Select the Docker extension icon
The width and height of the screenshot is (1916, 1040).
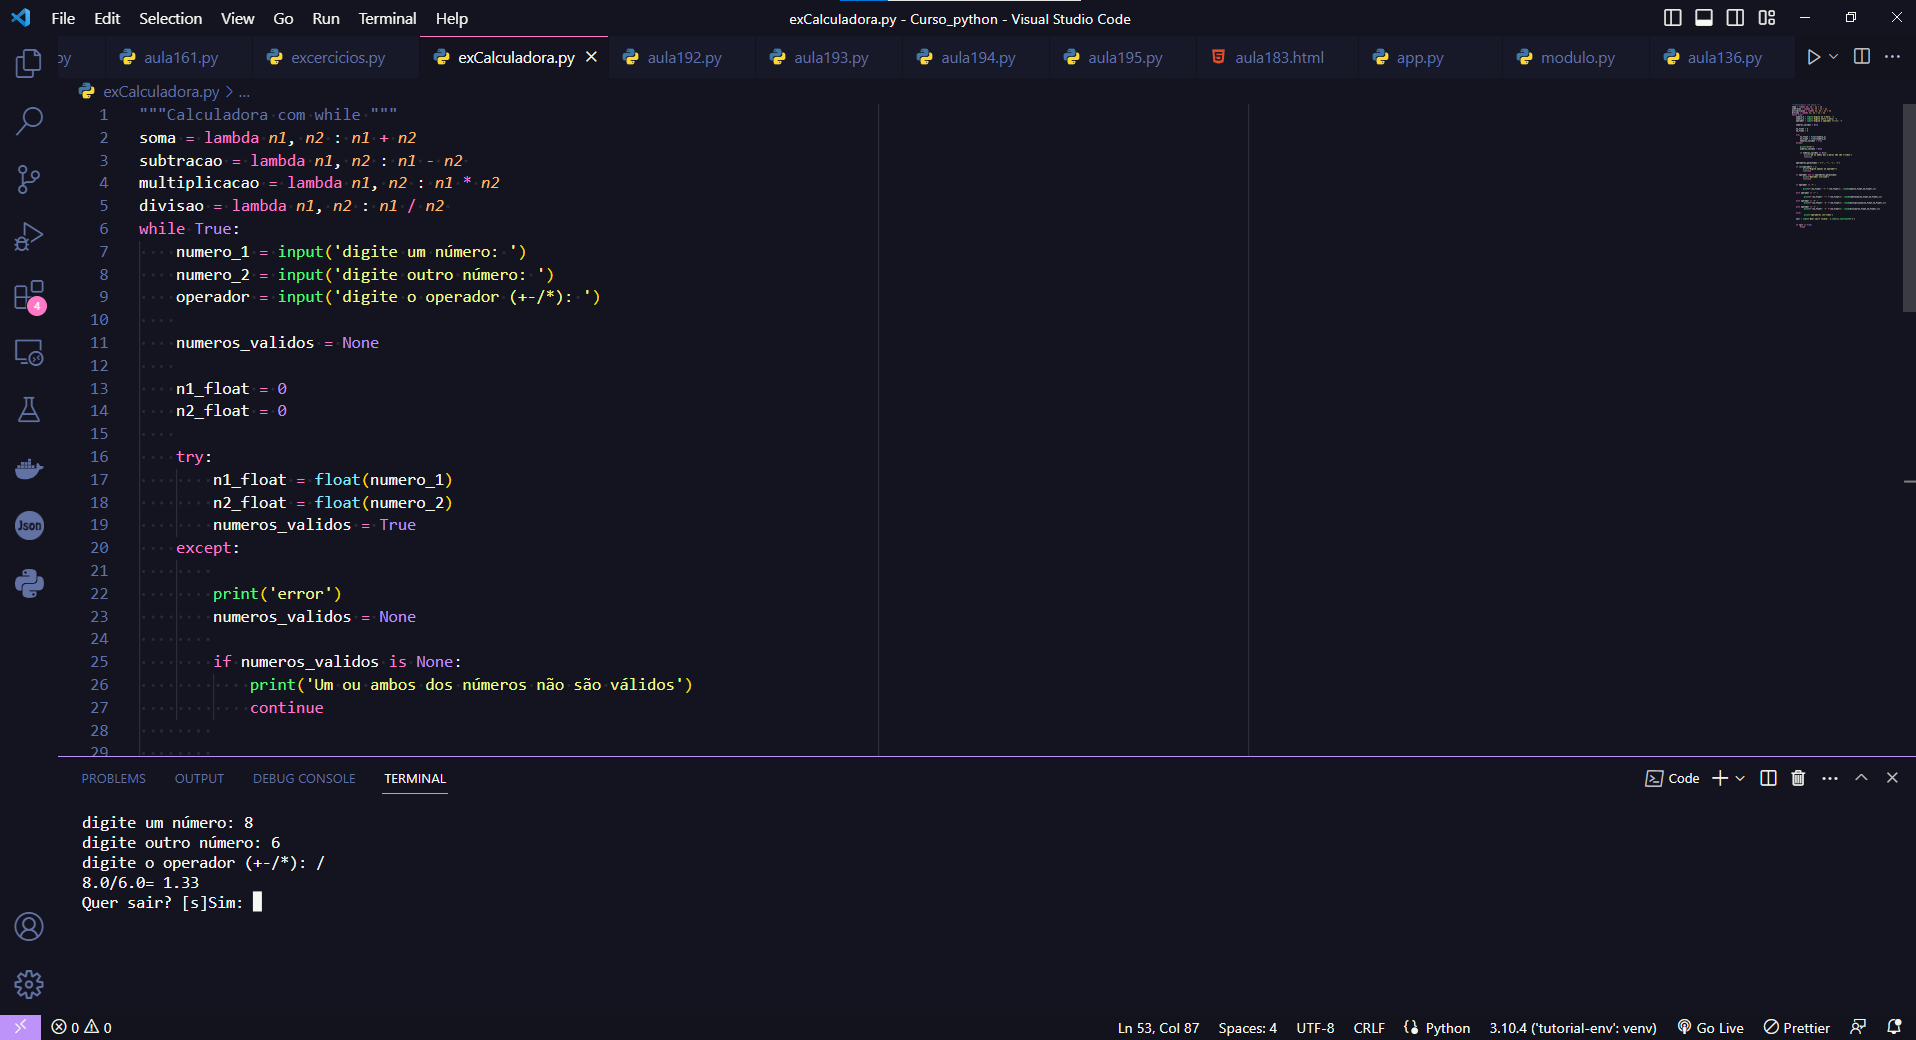(x=29, y=468)
